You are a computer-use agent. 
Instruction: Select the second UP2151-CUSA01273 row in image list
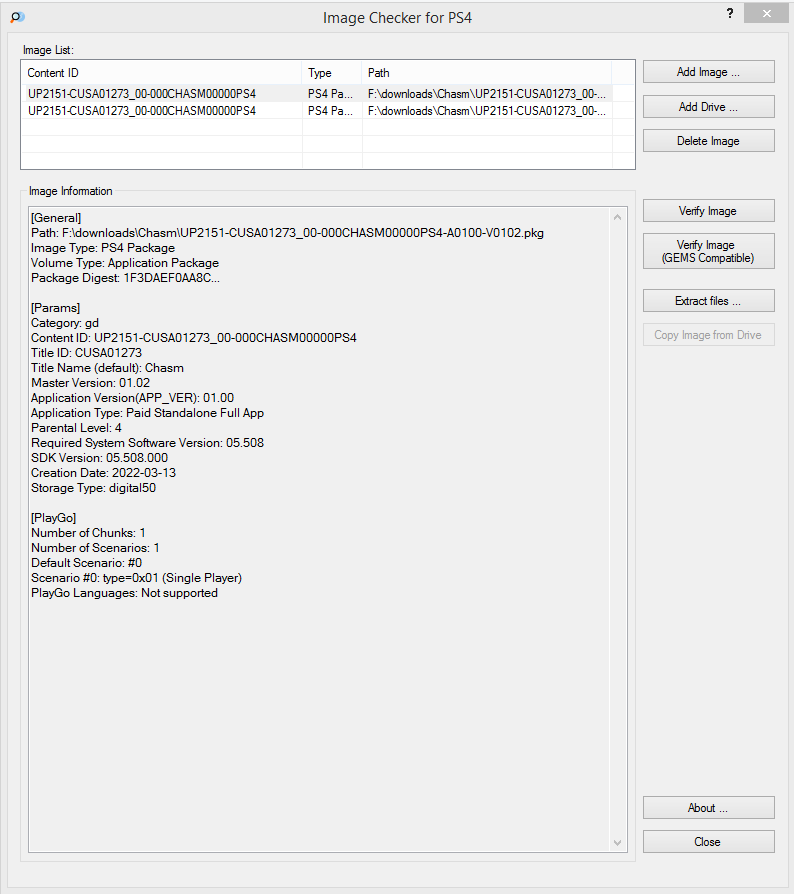316,111
